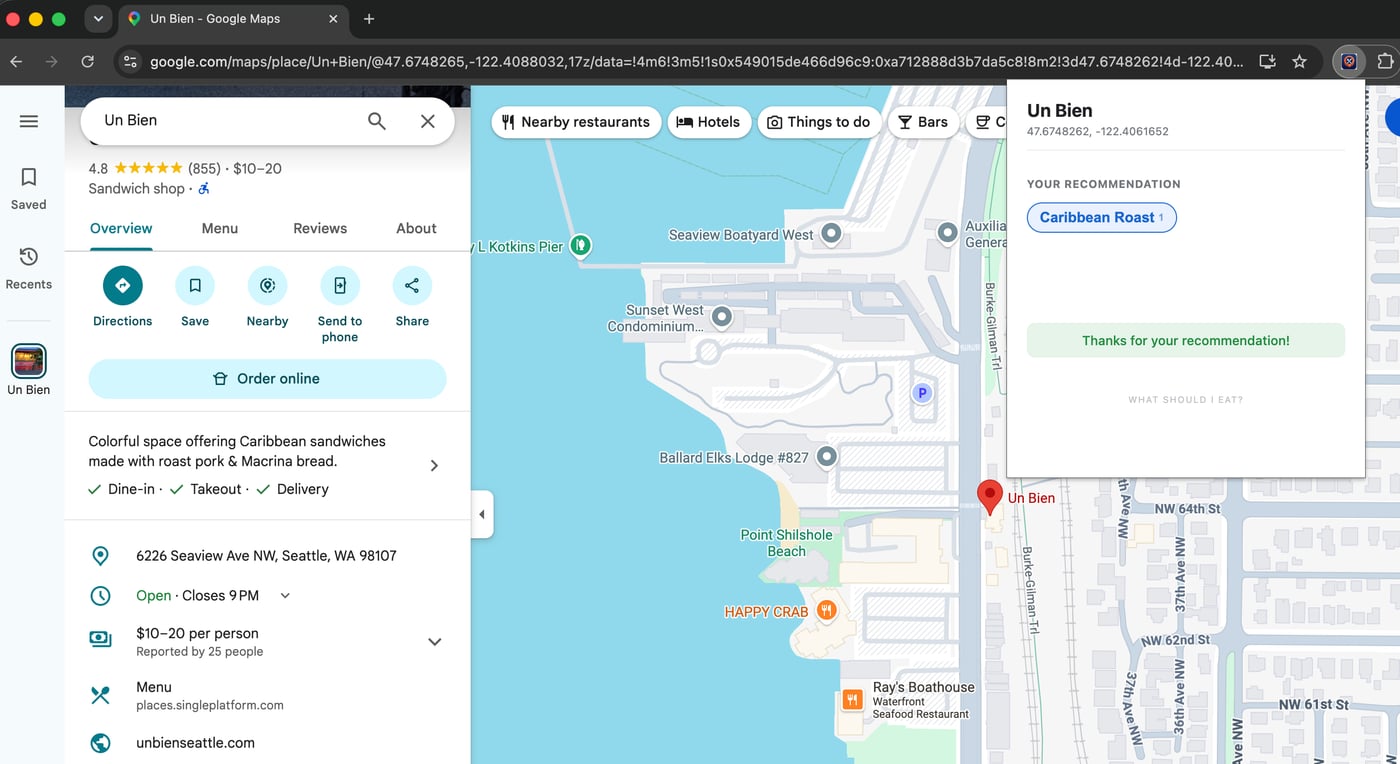
Task: Open the unbienseattle.com website link
Action: click(195, 743)
